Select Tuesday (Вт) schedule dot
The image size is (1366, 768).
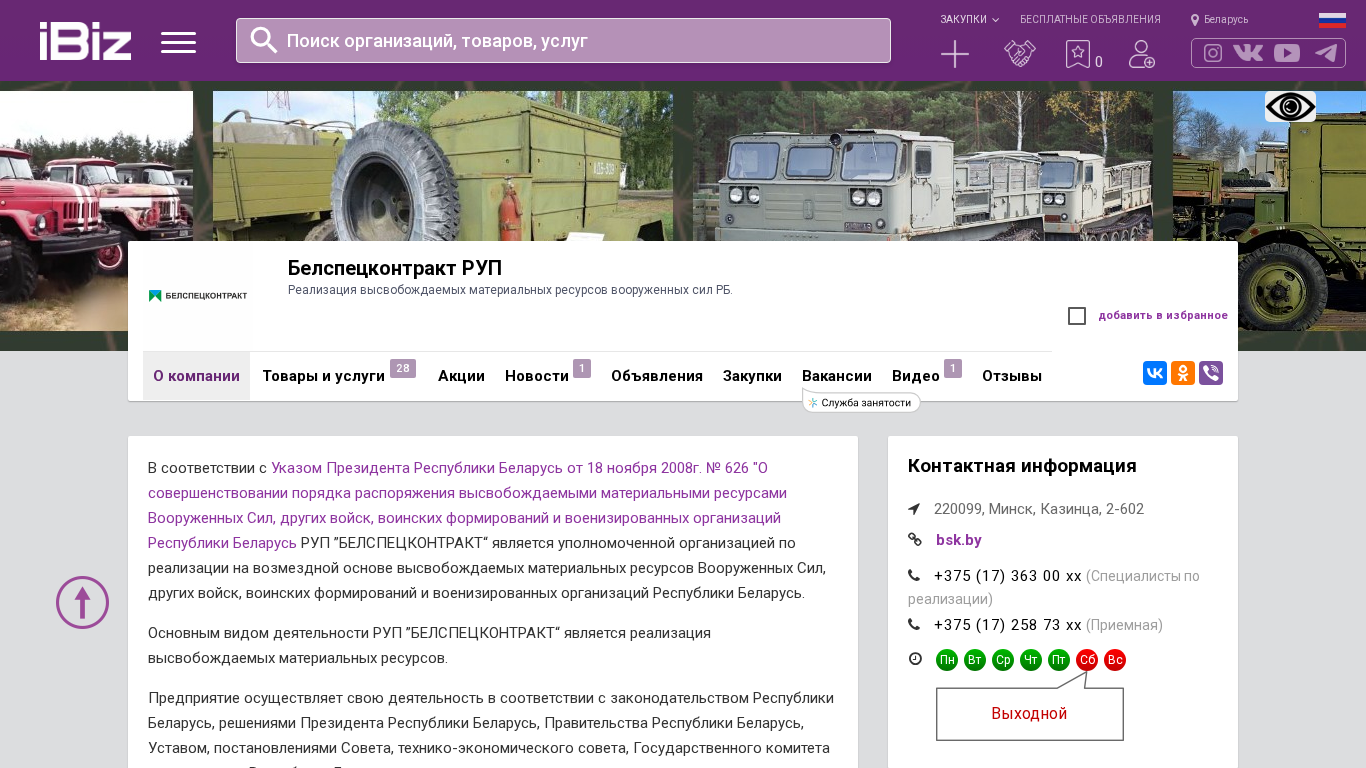point(975,660)
